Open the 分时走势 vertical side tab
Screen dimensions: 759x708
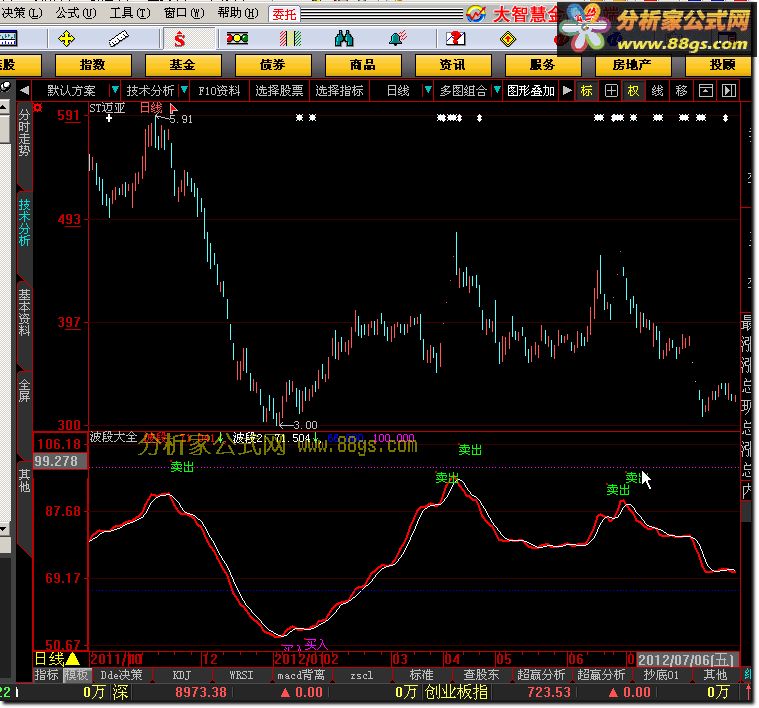coord(24,132)
